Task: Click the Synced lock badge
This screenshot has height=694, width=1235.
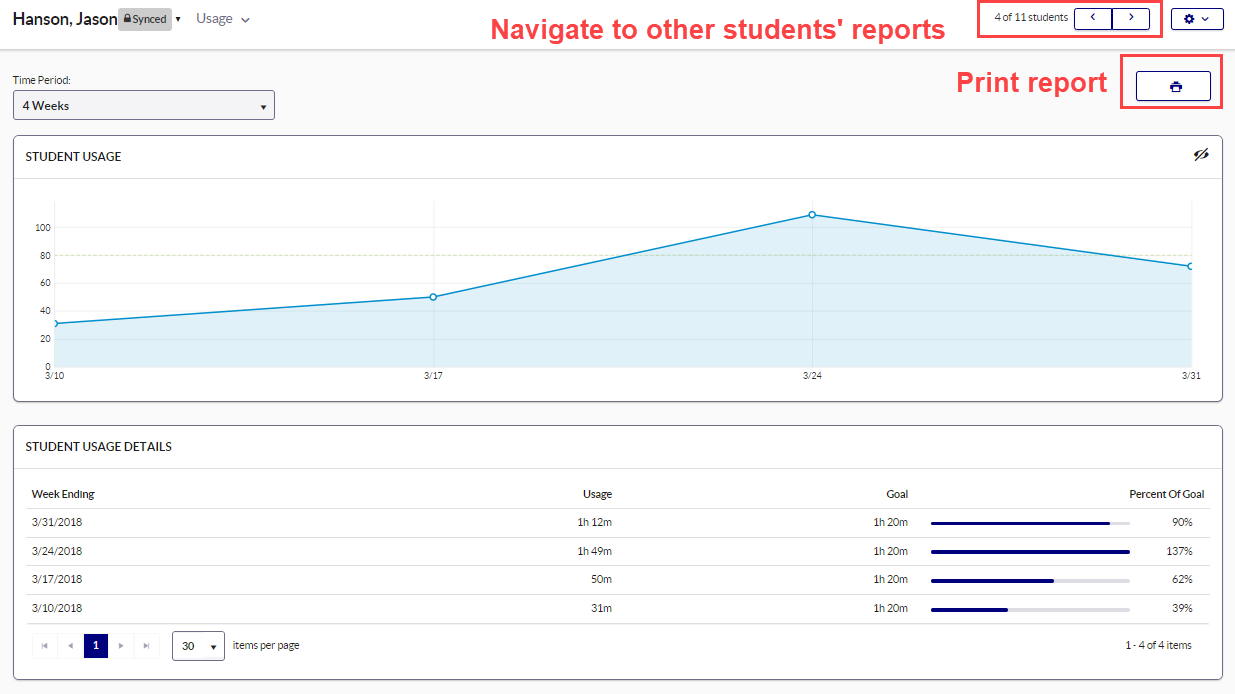Action: tap(144, 18)
